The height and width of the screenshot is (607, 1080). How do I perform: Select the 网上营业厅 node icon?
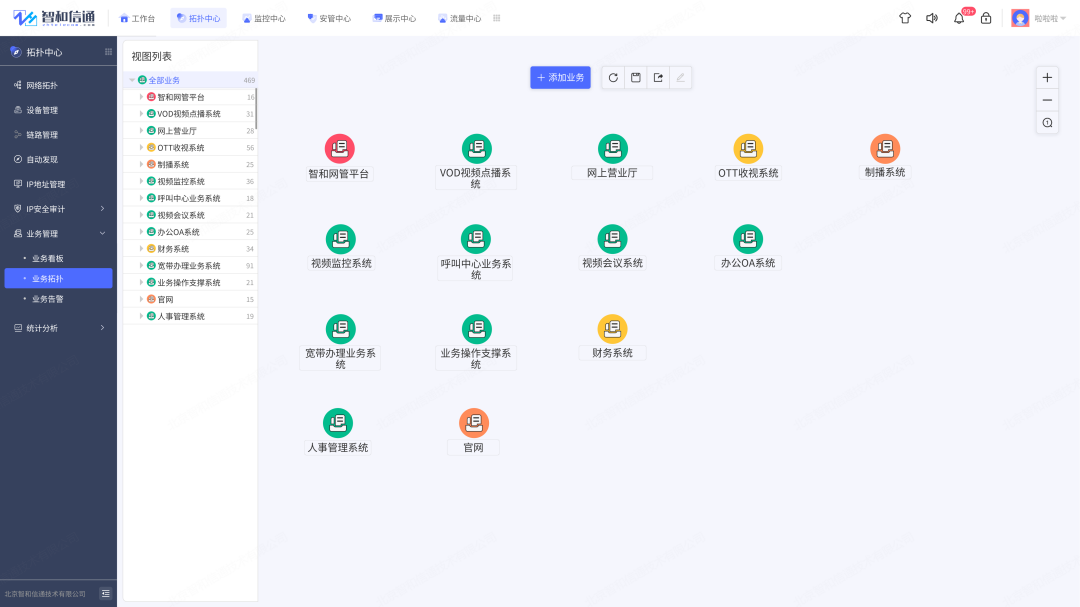coord(612,149)
